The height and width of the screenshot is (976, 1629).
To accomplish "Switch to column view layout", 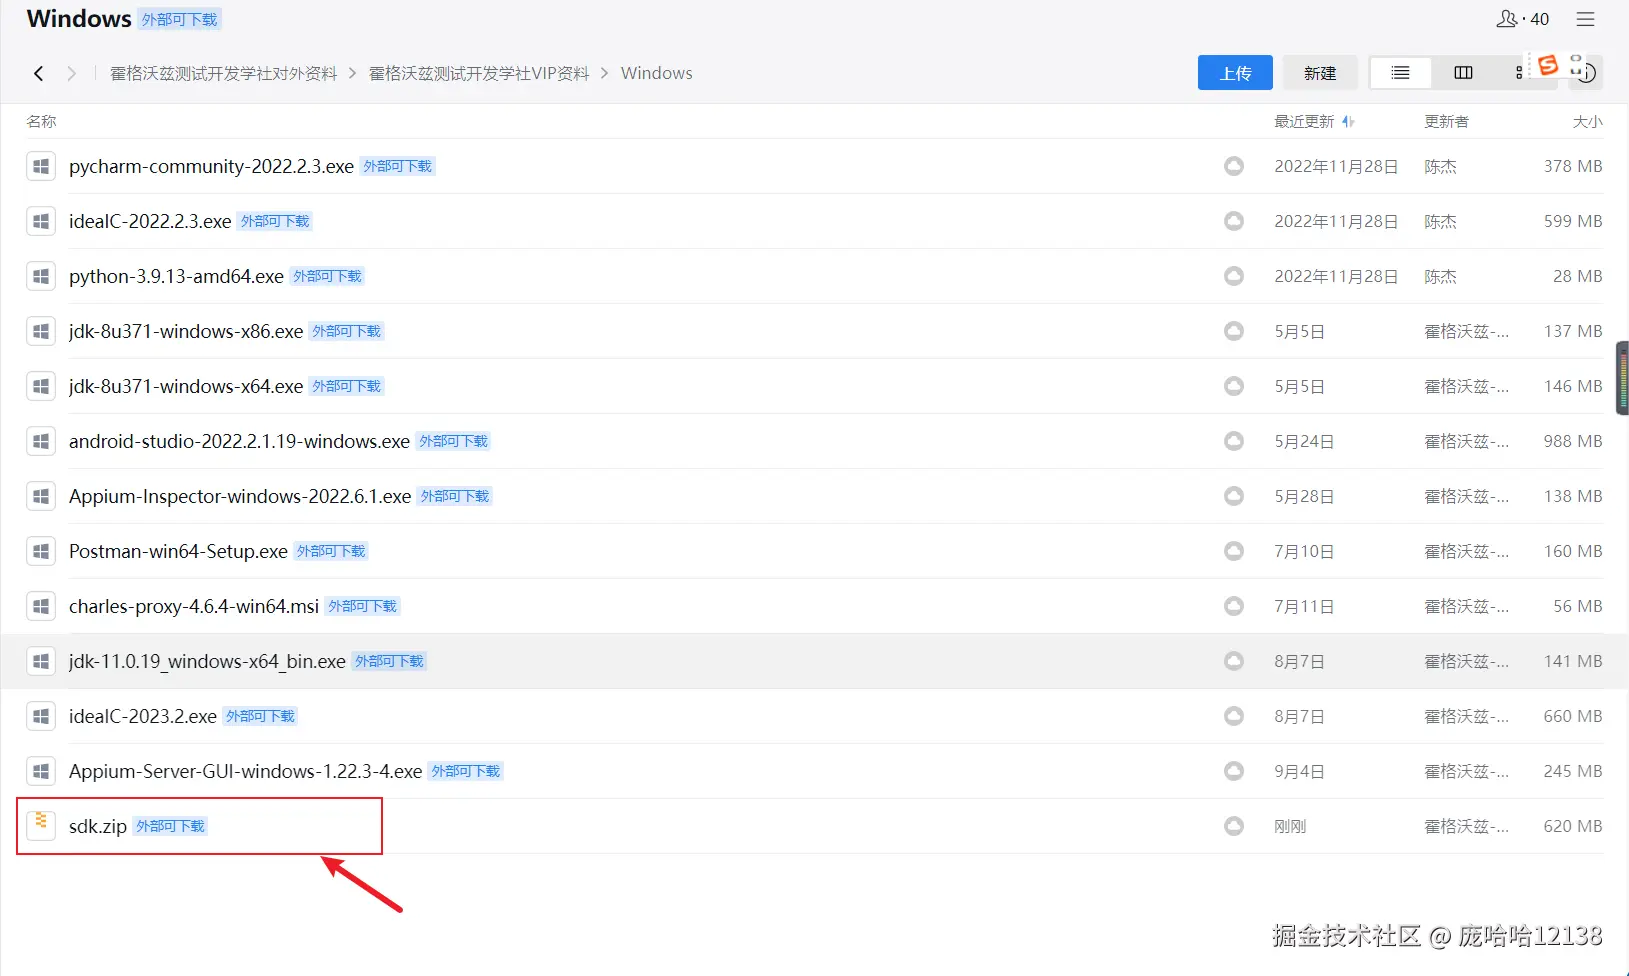I will click(1463, 72).
